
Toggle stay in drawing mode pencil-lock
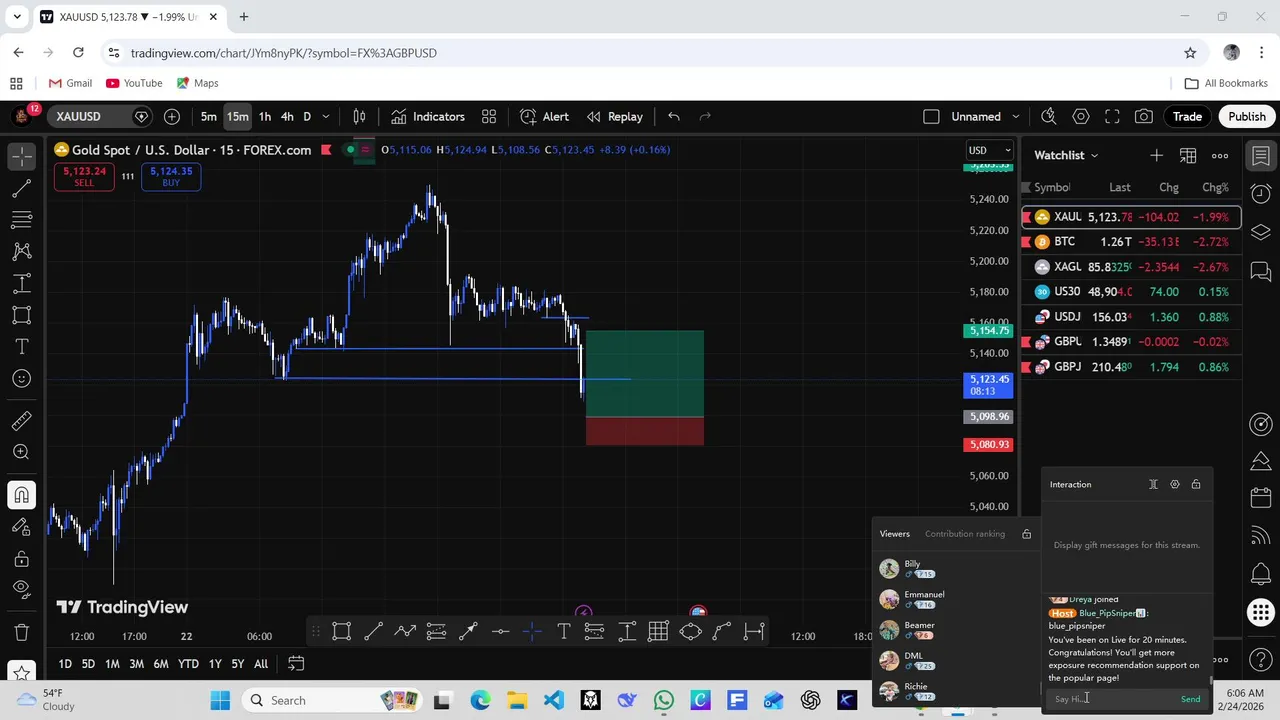(x=21, y=527)
